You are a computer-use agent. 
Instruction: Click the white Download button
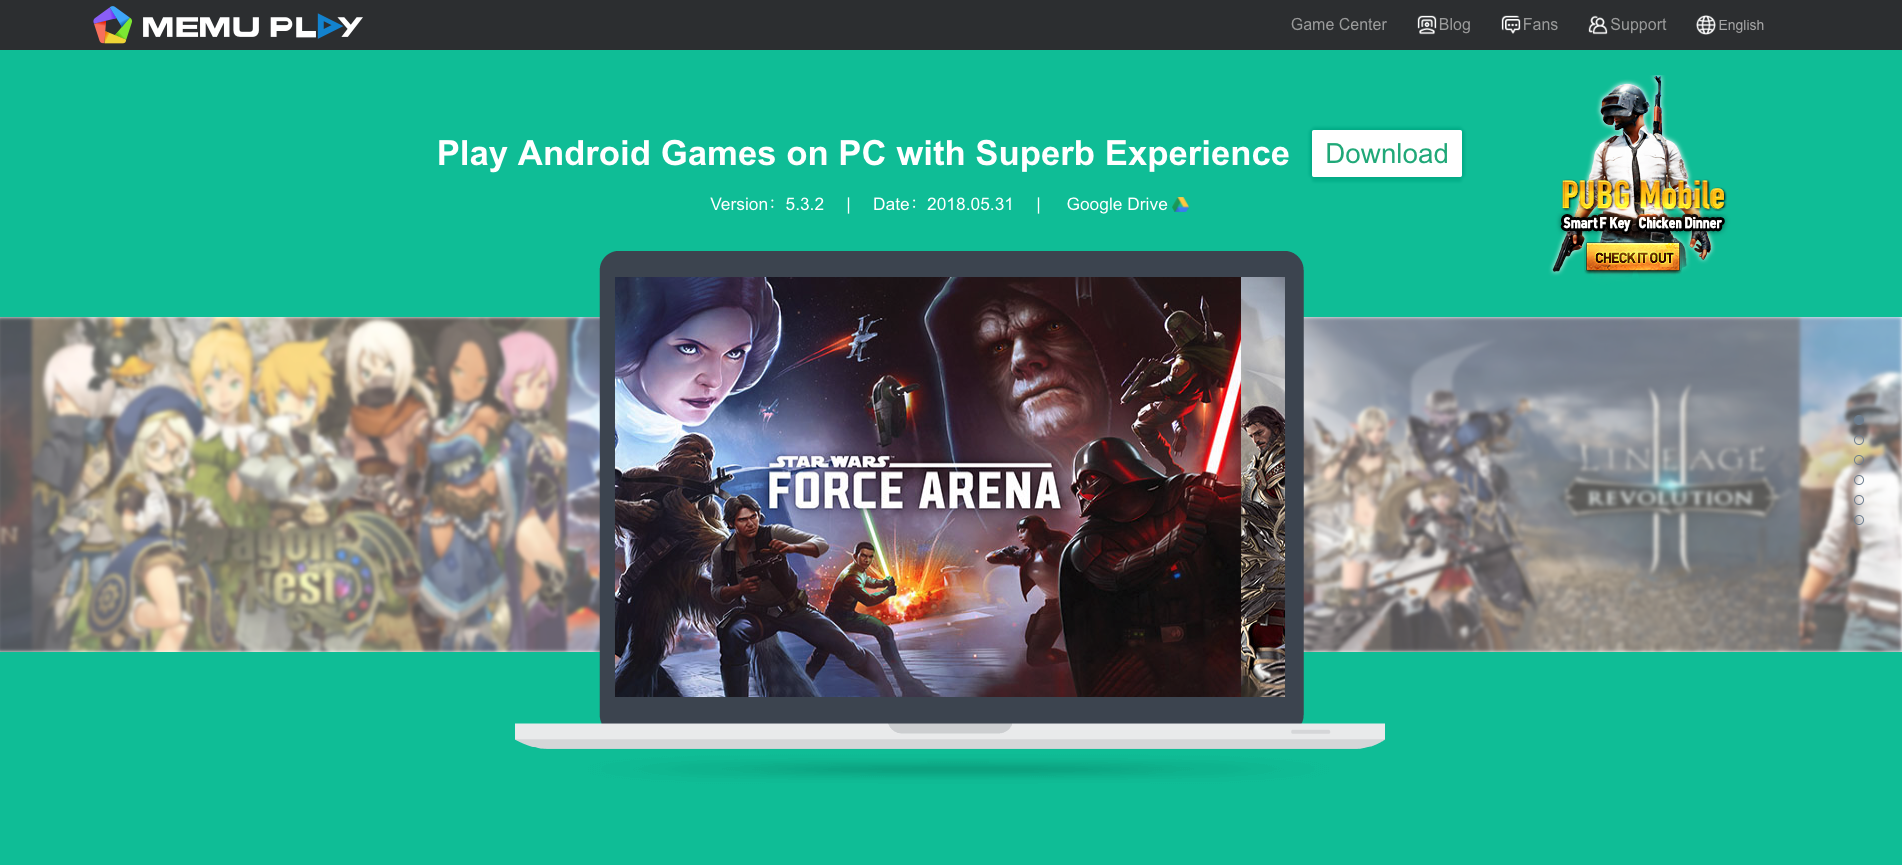click(x=1386, y=154)
